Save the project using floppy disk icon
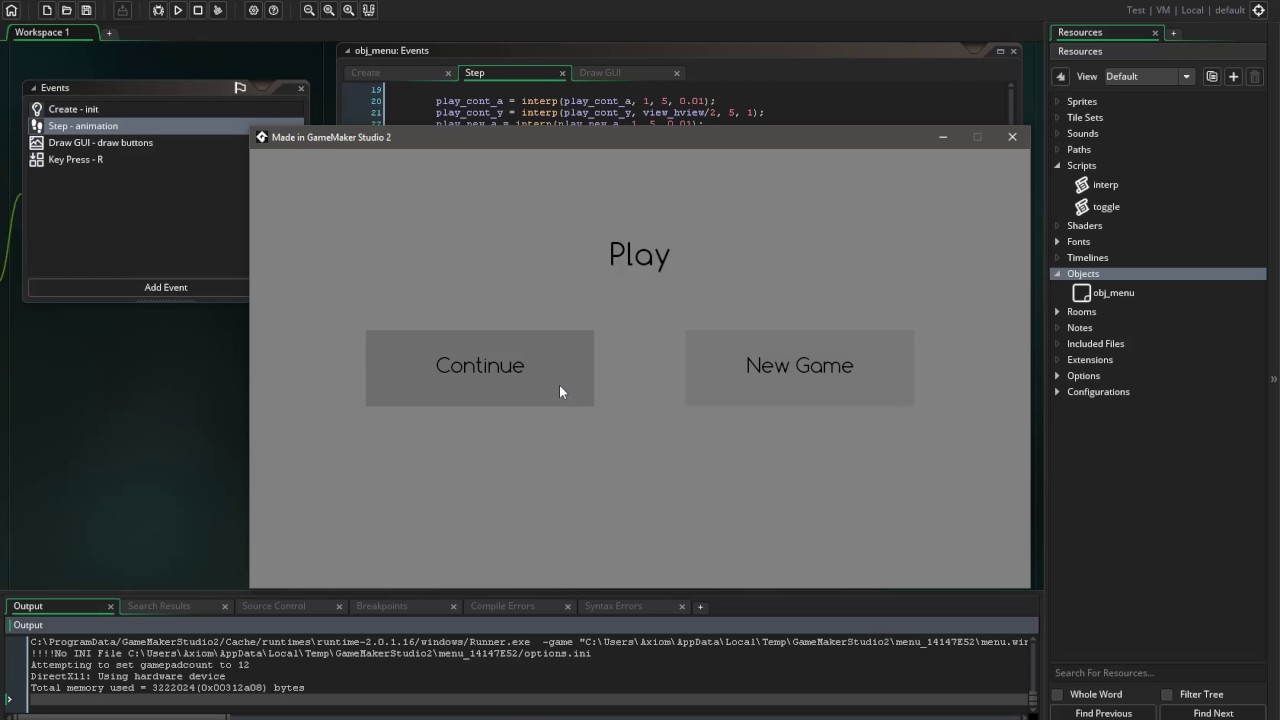 [x=87, y=10]
